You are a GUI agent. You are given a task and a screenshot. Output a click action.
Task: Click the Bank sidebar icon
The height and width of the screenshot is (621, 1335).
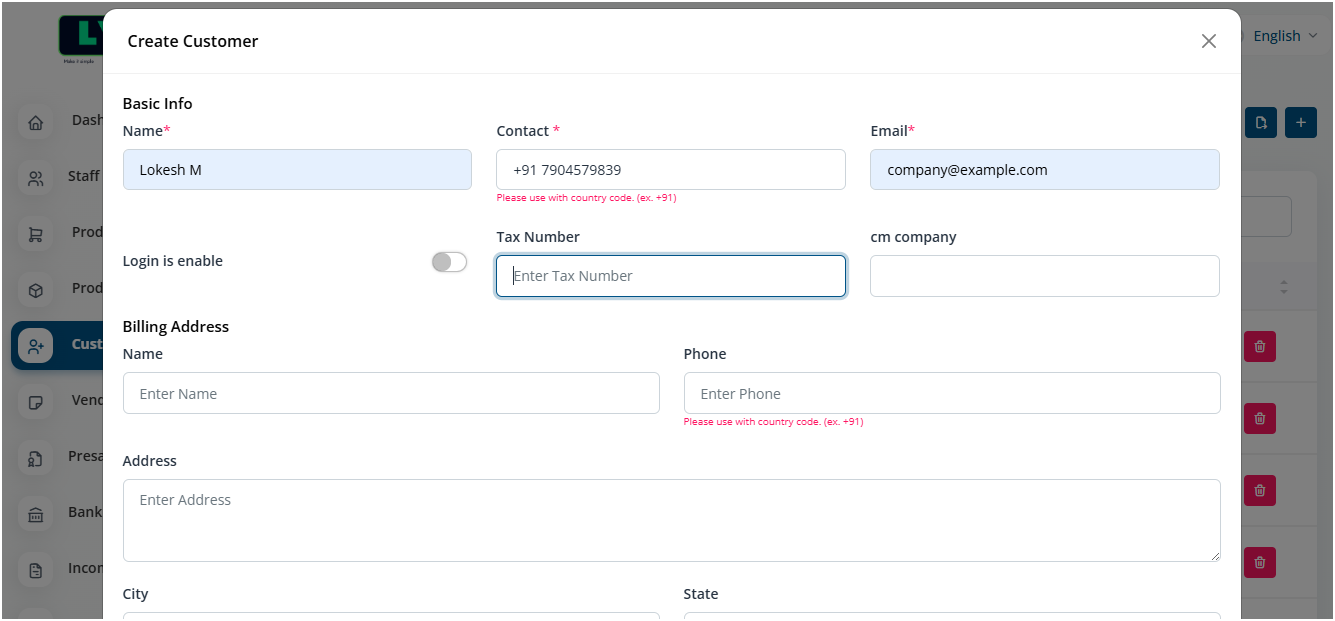36,513
